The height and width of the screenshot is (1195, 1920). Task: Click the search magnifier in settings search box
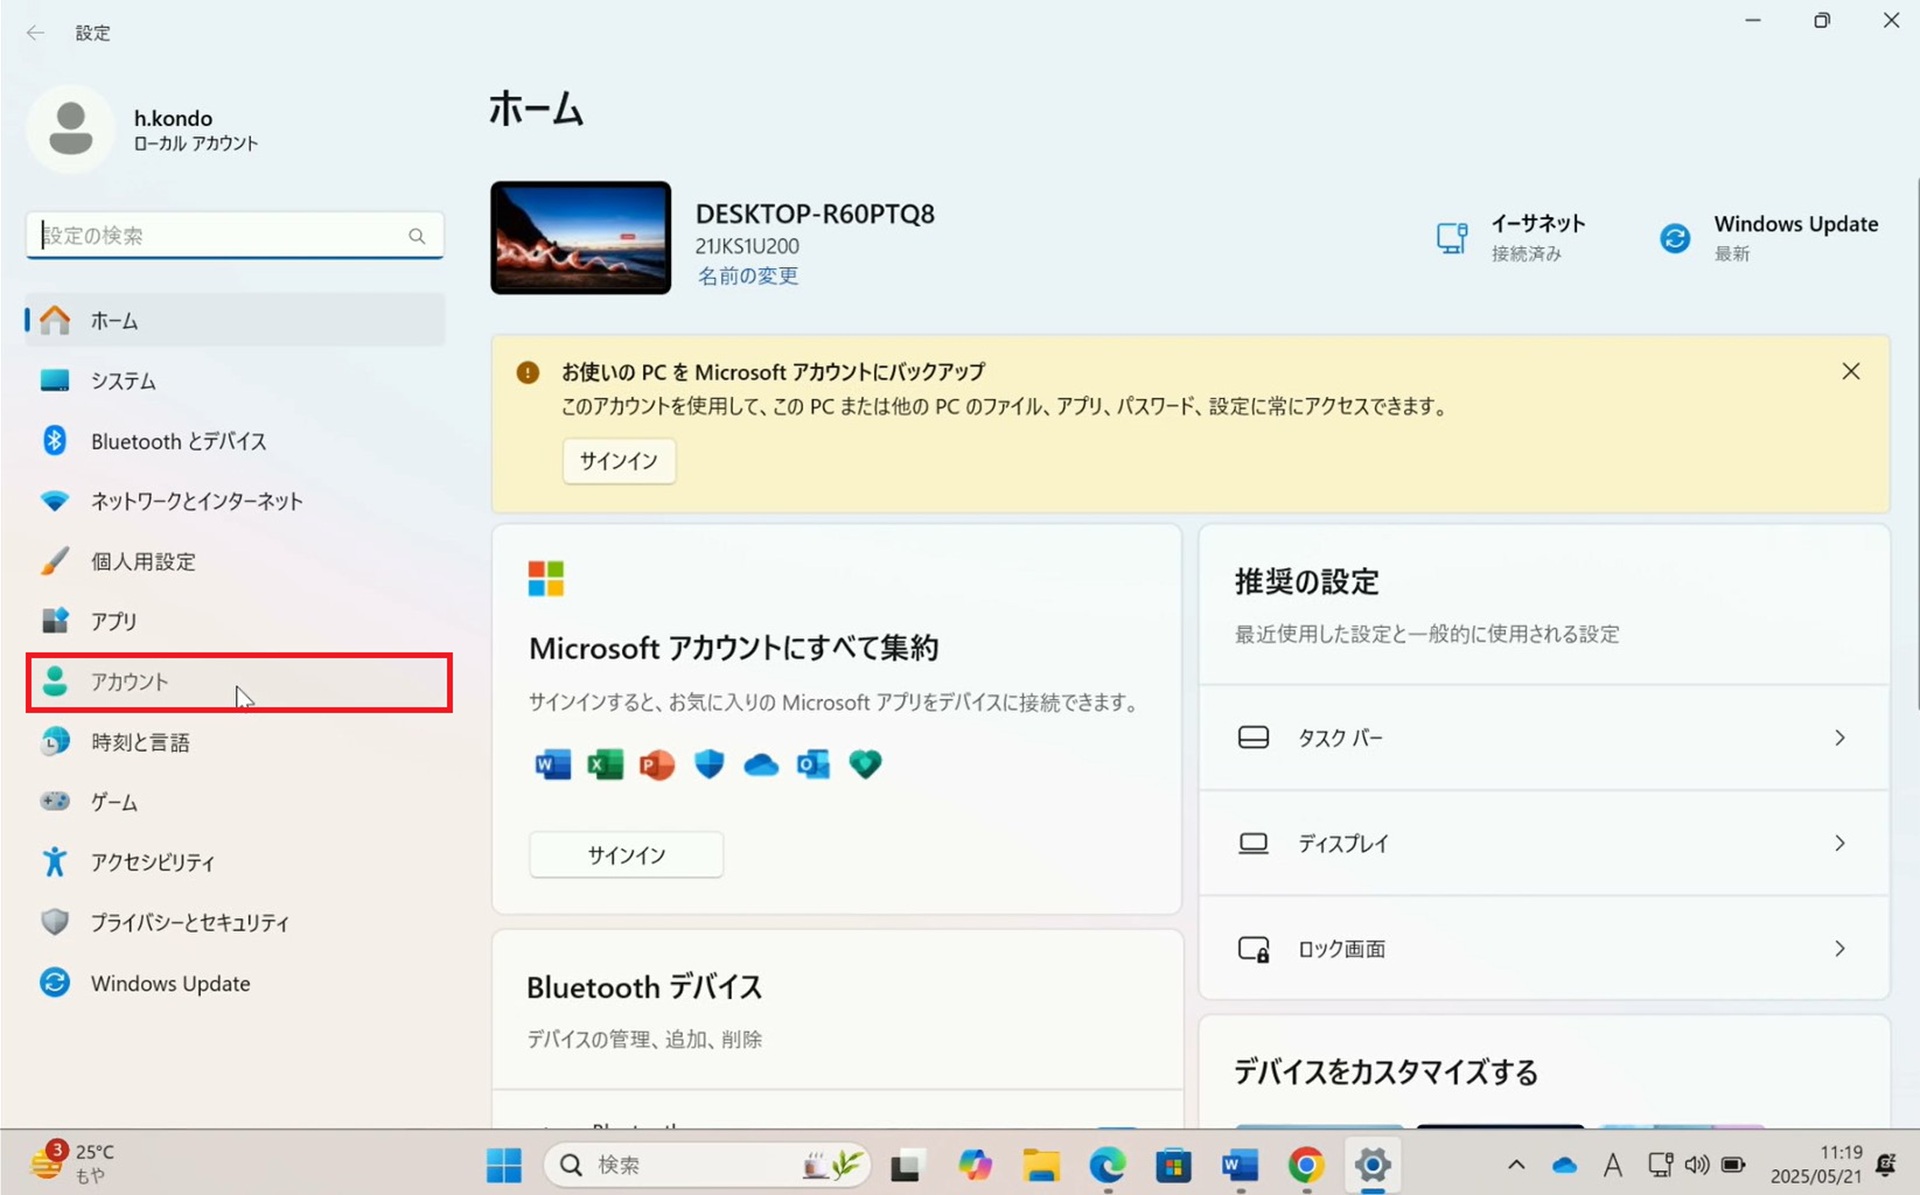coord(417,236)
